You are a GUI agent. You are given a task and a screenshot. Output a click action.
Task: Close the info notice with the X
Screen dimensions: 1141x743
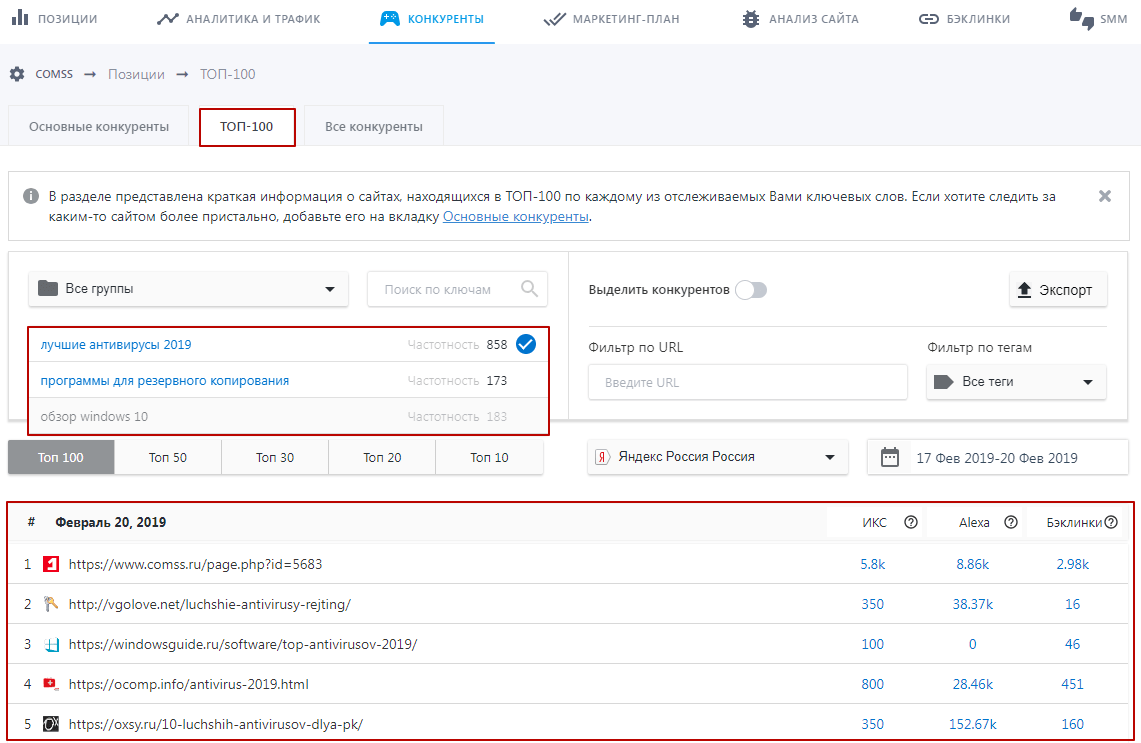(1105, 196)
